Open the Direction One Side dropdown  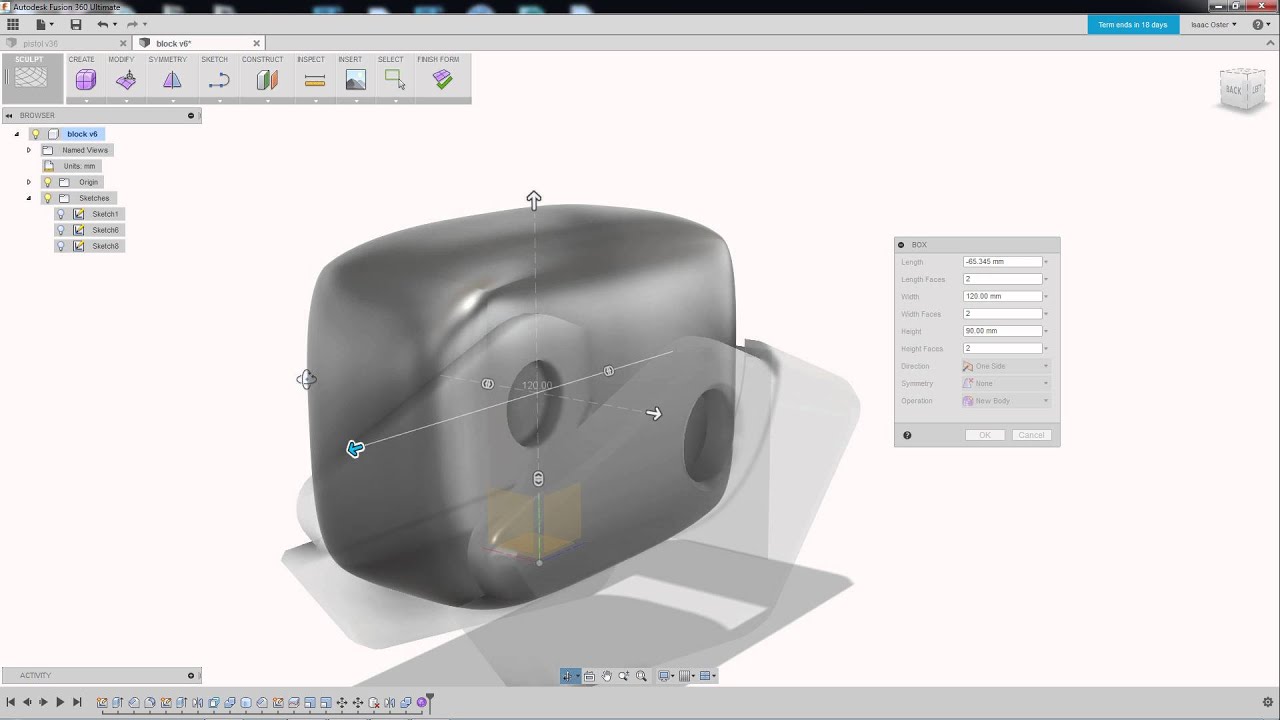click(x=1005, y=366)
